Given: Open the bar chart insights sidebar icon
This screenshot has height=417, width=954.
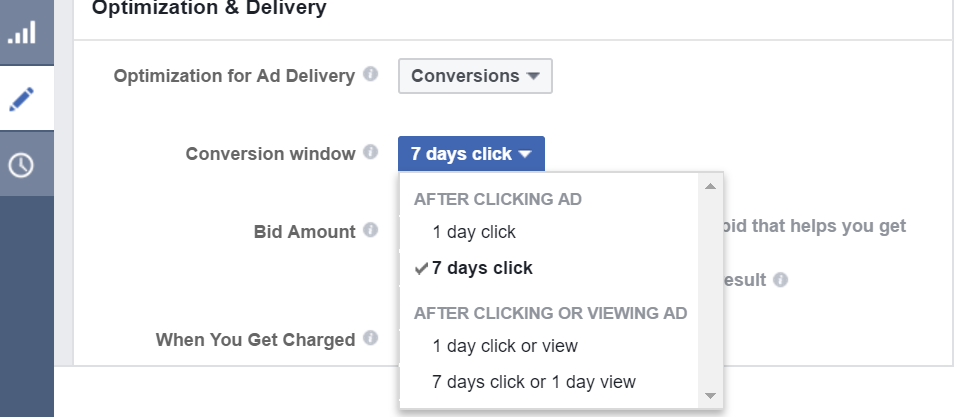Looking at the screenshot, I should point(22,32).
